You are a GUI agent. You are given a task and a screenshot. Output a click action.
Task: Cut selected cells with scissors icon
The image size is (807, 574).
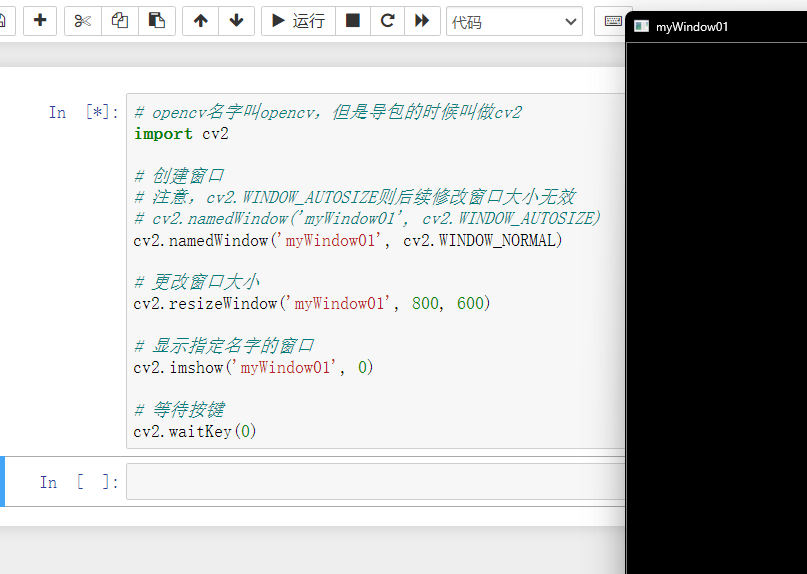pyautogui.click(x=82, y=21)
